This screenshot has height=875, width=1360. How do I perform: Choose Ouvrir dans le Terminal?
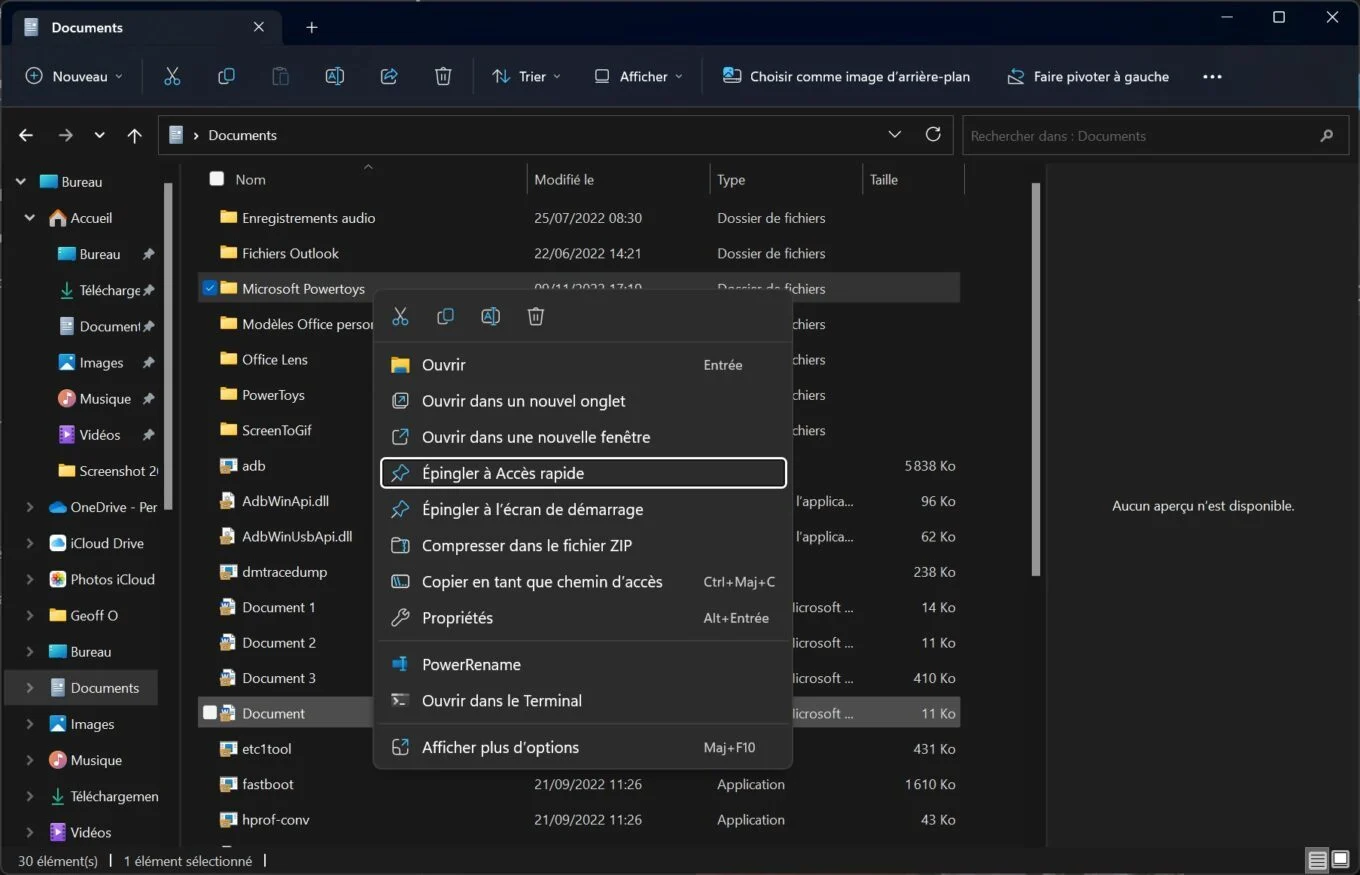tap(583, 701)
